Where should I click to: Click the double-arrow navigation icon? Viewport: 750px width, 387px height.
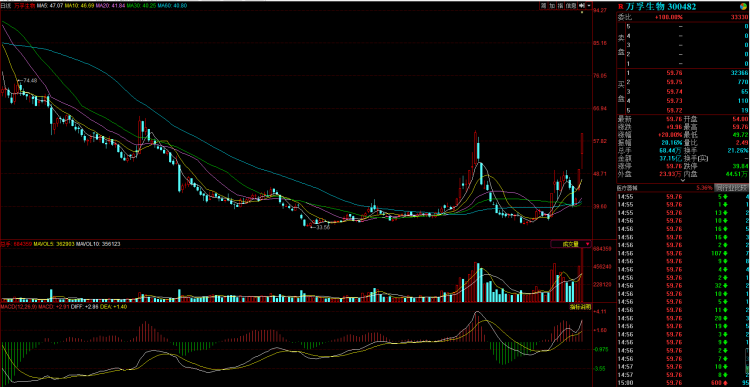coord(582,6)
